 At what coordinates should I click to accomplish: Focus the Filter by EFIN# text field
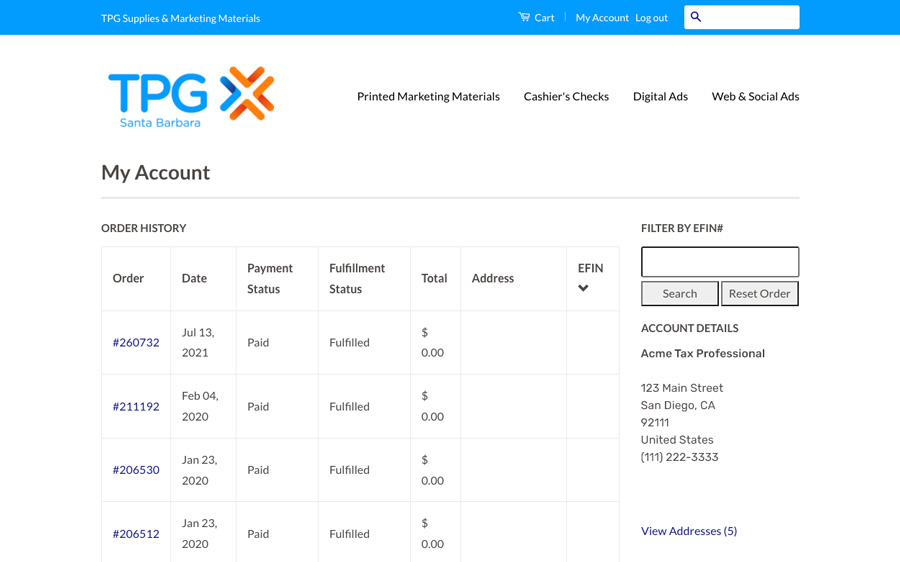click(720, 262)
